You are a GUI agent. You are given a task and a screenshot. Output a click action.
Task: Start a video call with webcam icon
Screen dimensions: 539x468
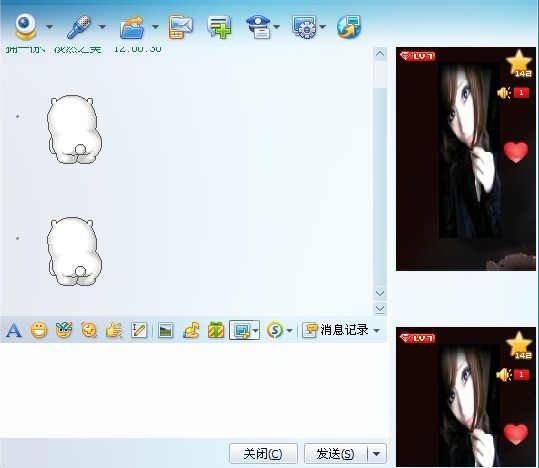tap(25, 26)
